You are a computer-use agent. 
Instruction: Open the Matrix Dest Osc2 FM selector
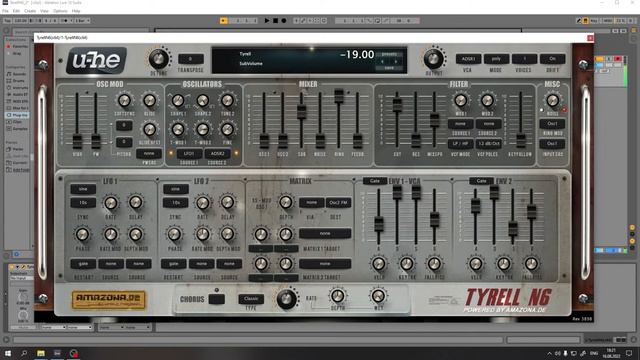(x=338, y=202)
